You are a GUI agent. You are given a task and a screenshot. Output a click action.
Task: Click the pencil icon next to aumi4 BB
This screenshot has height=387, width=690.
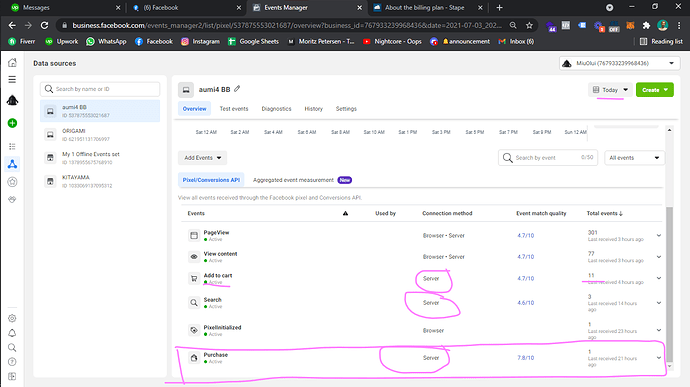[x=237, y=89]
